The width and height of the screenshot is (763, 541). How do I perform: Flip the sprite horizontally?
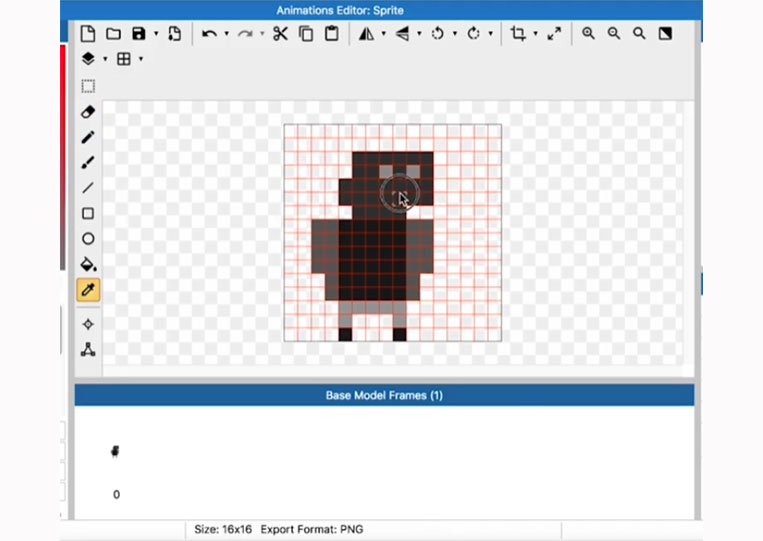pyautogui.click(x=366, y=34)
